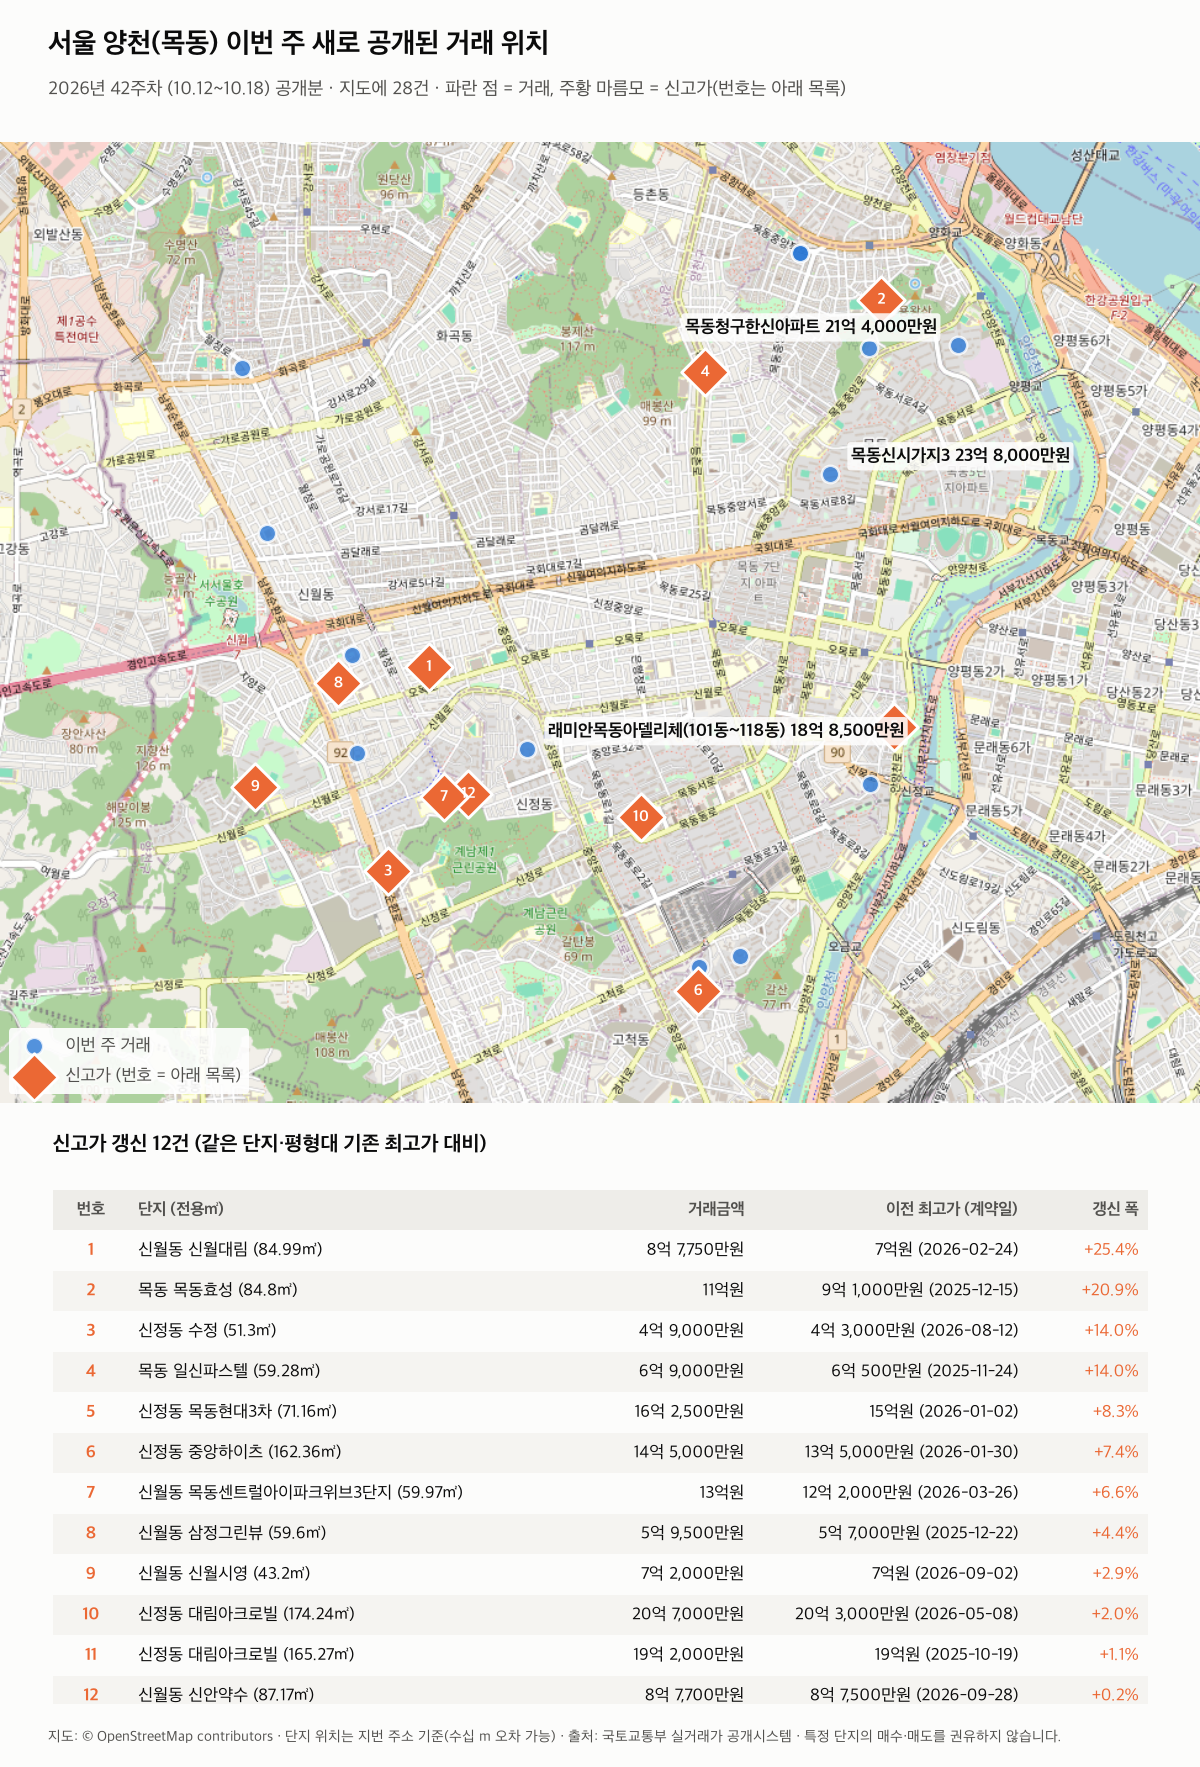
Task: Click the orange diamond legend symbol
Action: click(x=35, y=1075)
